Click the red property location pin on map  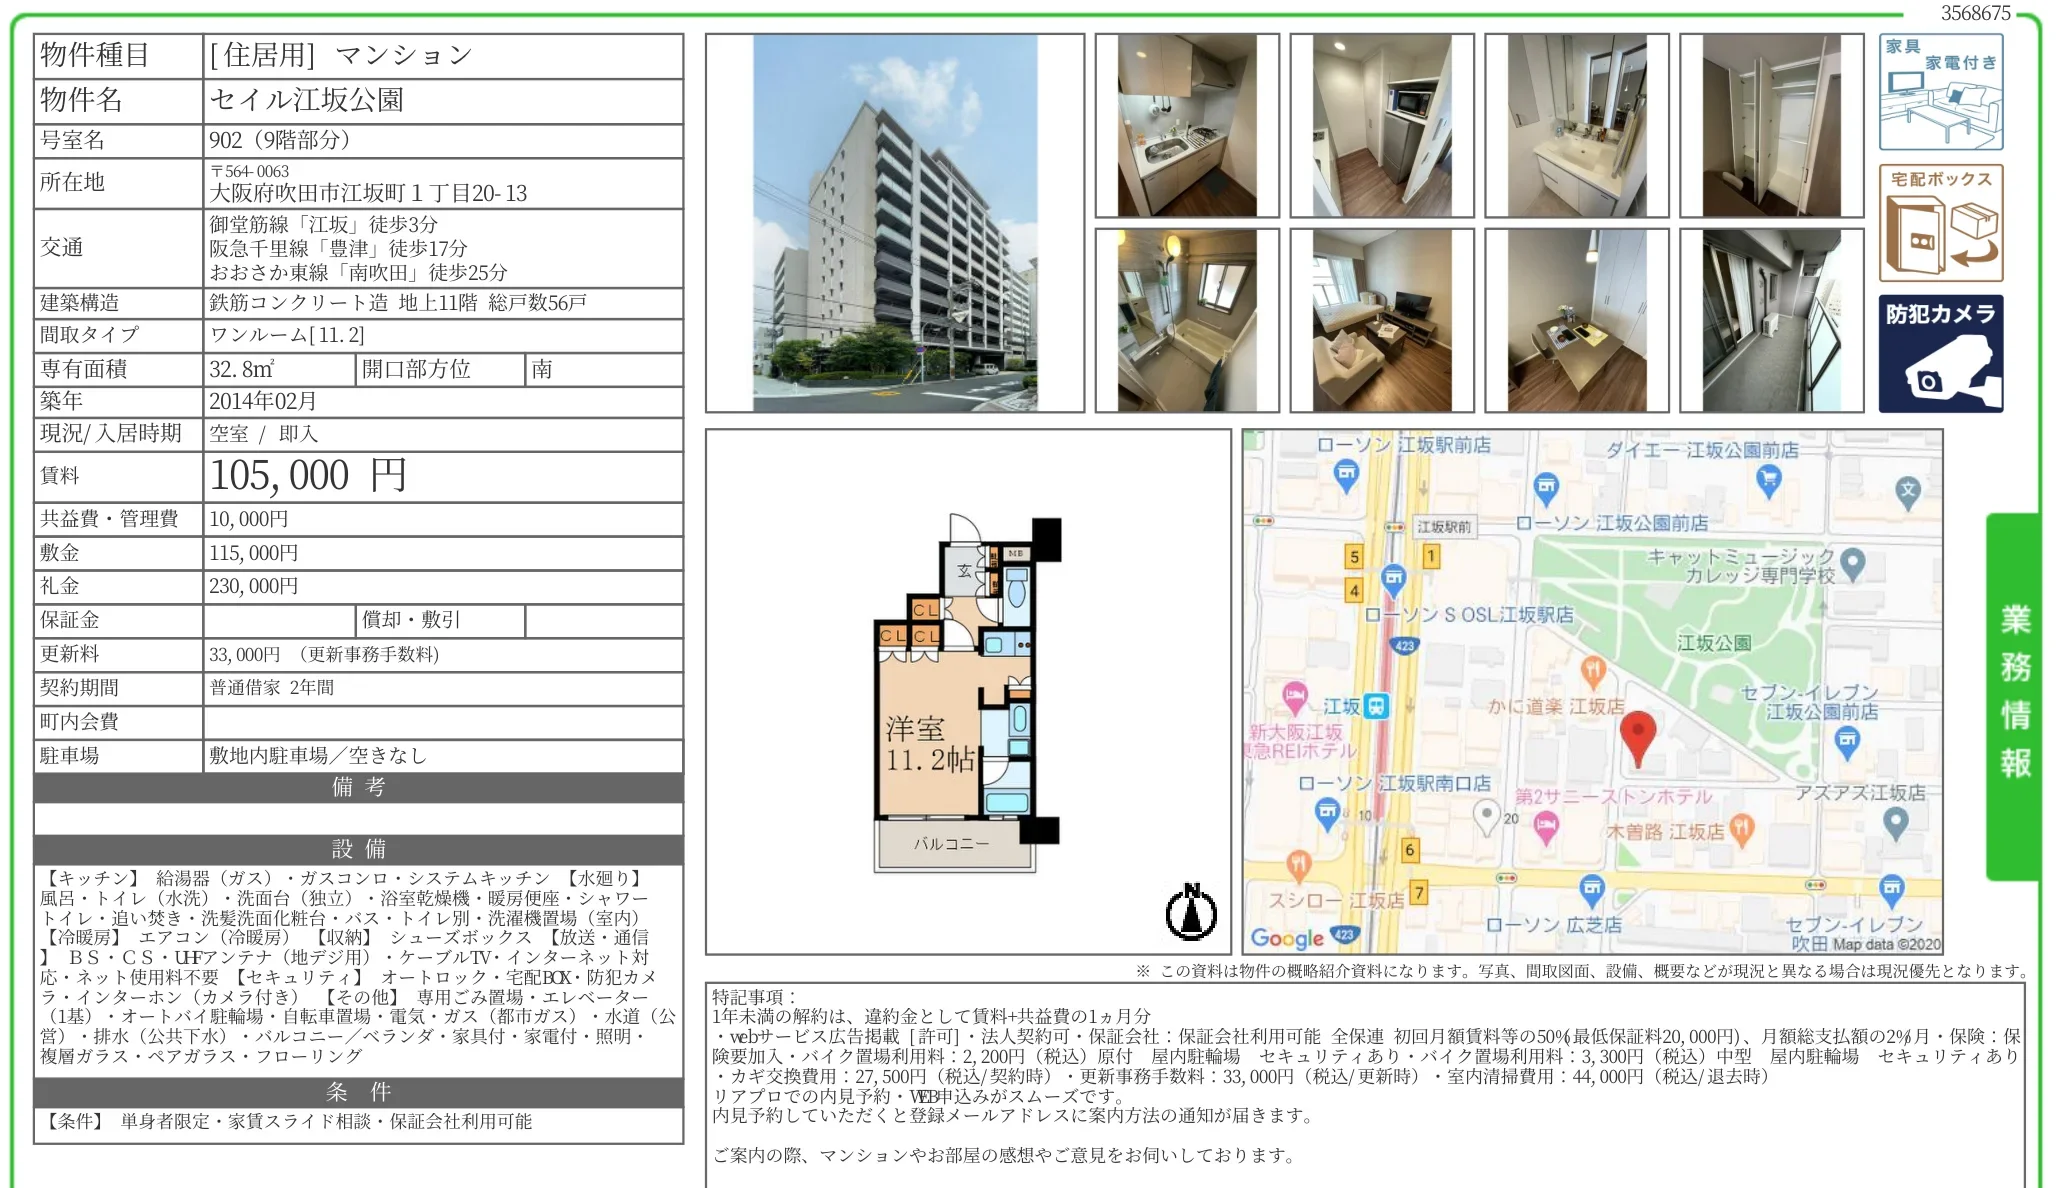[x=1637, y=738]
